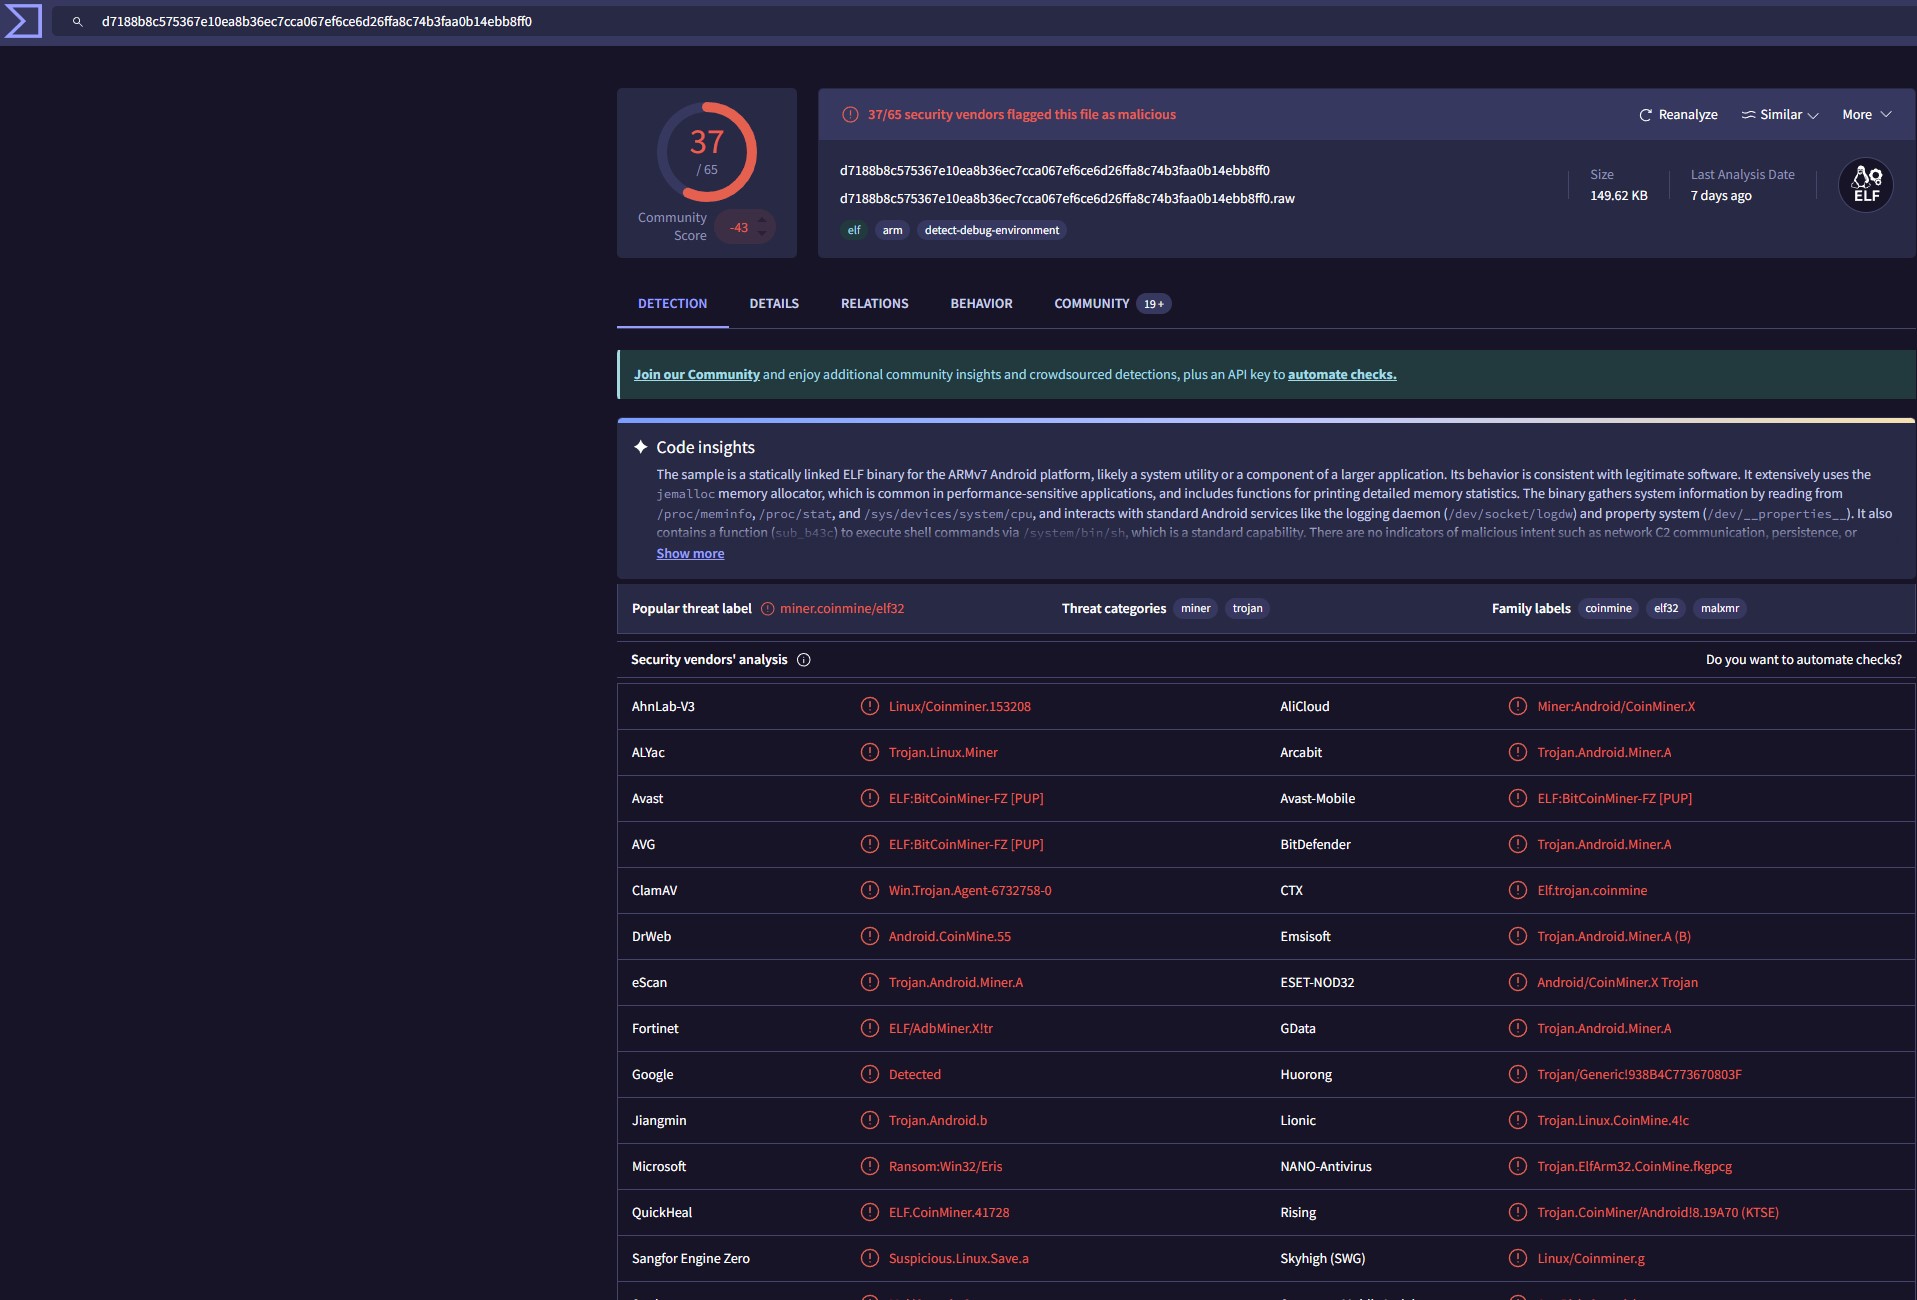
Task: Click the detect-debug-environment tag
Action: tap(991, 230)
